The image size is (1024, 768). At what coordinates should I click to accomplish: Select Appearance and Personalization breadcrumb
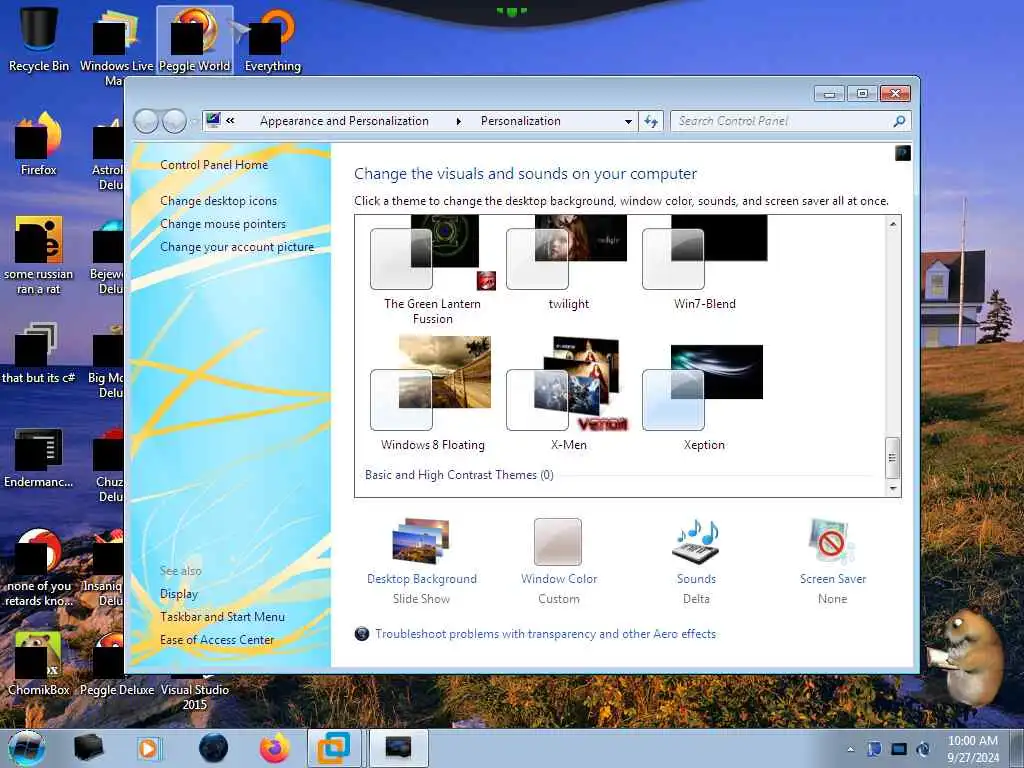344,121
